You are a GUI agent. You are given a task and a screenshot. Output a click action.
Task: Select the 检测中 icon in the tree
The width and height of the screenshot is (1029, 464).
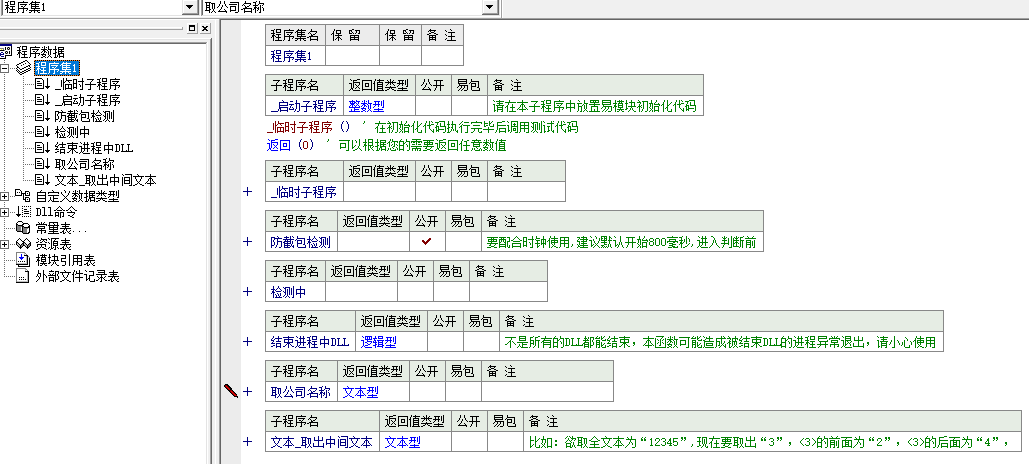tap(42, 132)
